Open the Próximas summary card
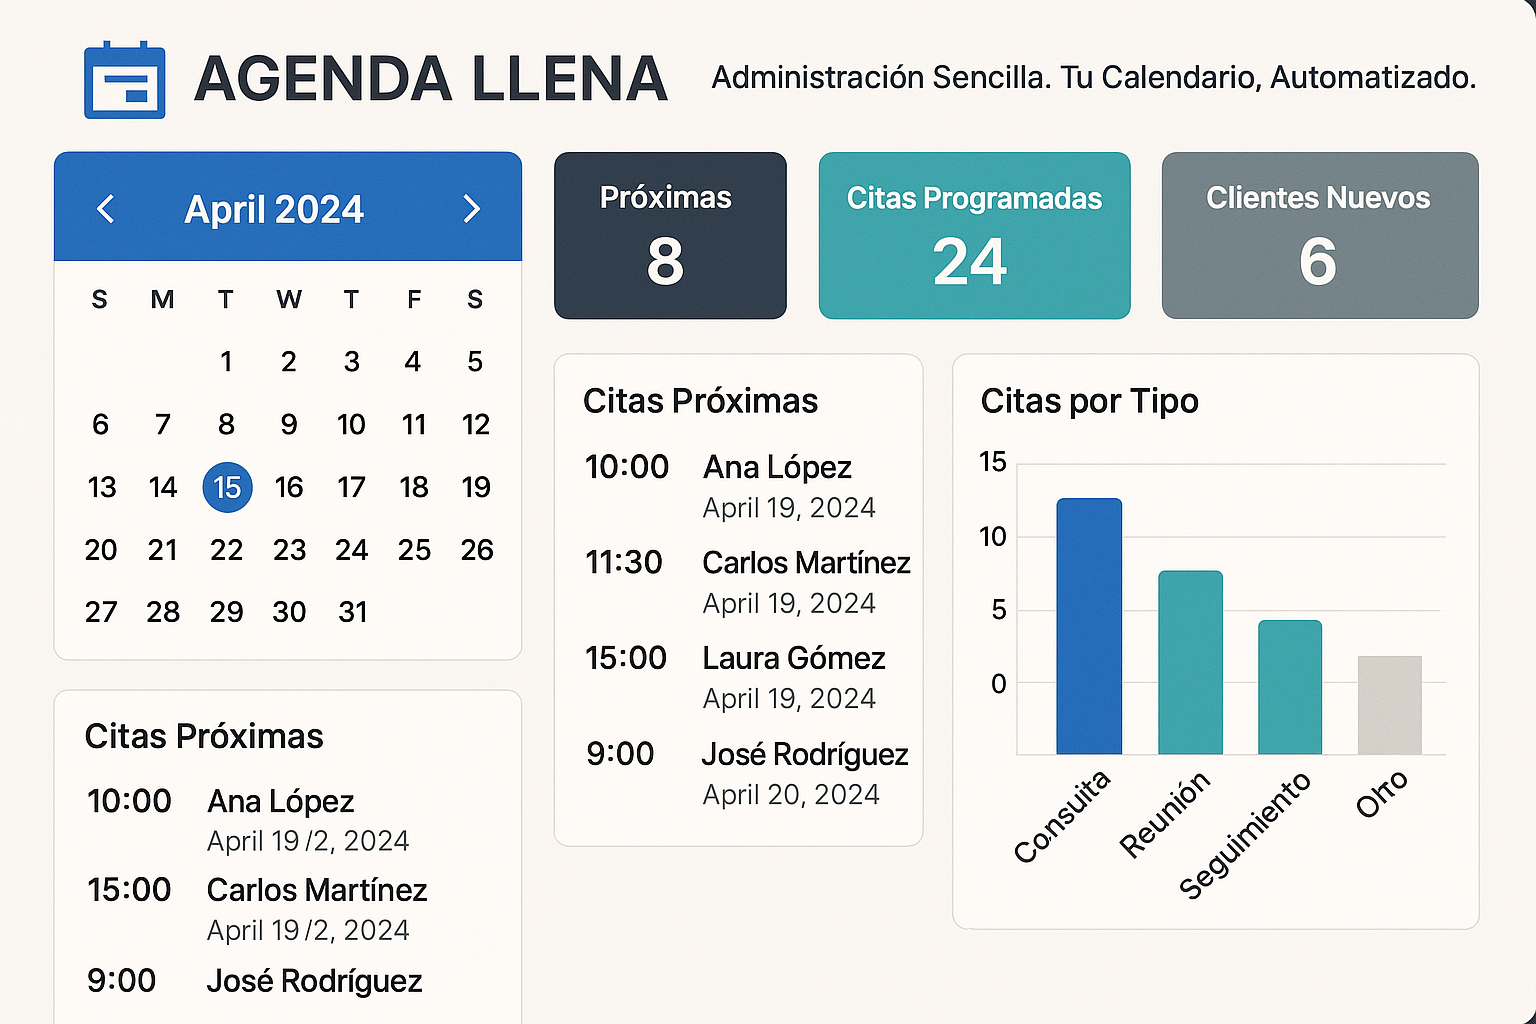The image size is (1536, 1024). click(x=670, y=236)
